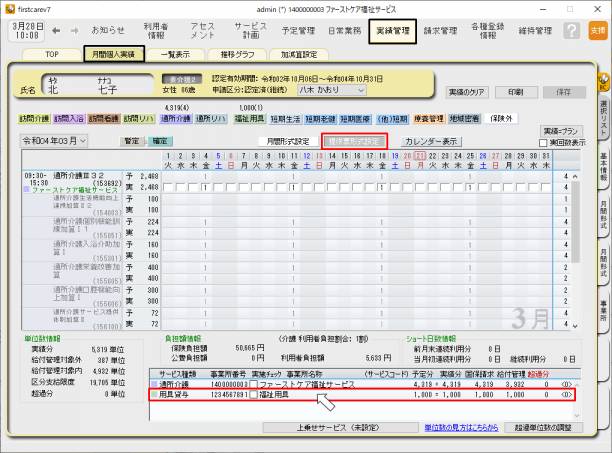Screen dimensions: 612x453
Task: Toggle the 月間形式設定 checkbox
Action: pyautogui.click(x=263, y=142)
